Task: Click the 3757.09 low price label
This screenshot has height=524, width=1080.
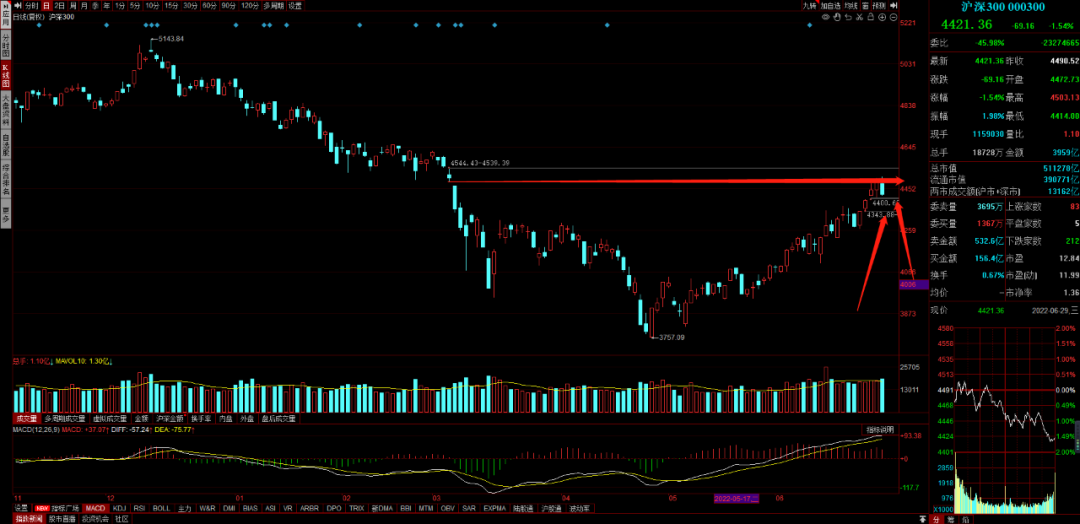Action: pyautogui.click(x=672, y=337)
